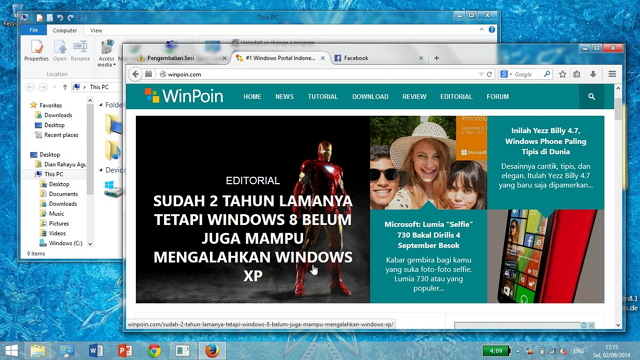Open PowerPoint from the taskbar

[x=125, y=351]
